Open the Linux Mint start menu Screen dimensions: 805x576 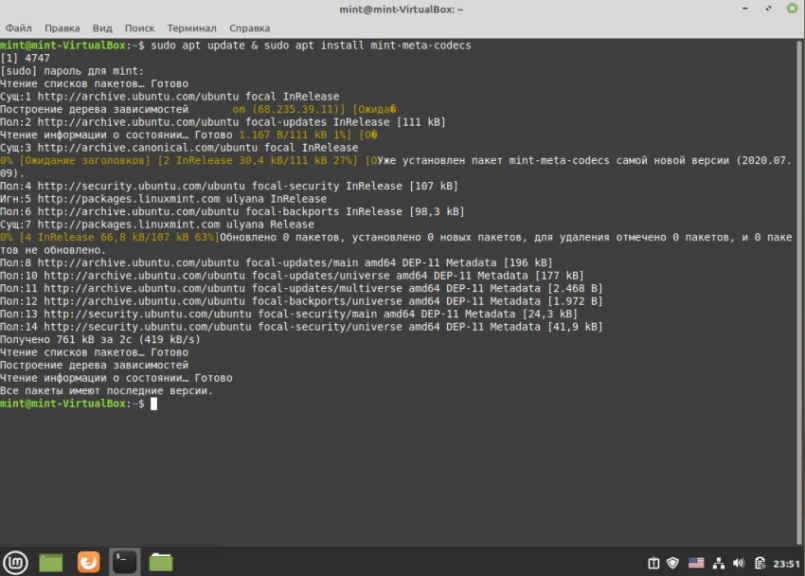pyautogui.click(x=15, y=563)
